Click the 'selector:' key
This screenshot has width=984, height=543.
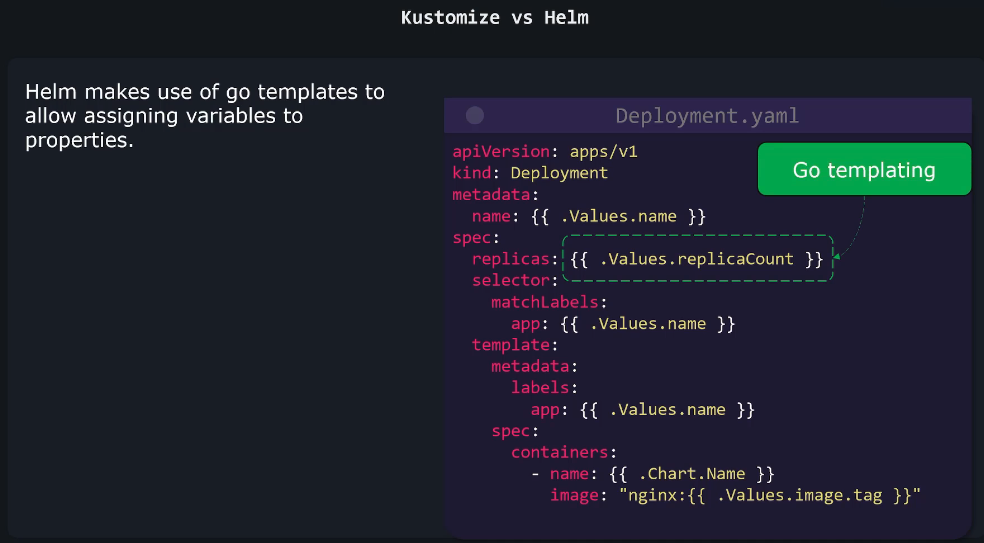(515, 281)
